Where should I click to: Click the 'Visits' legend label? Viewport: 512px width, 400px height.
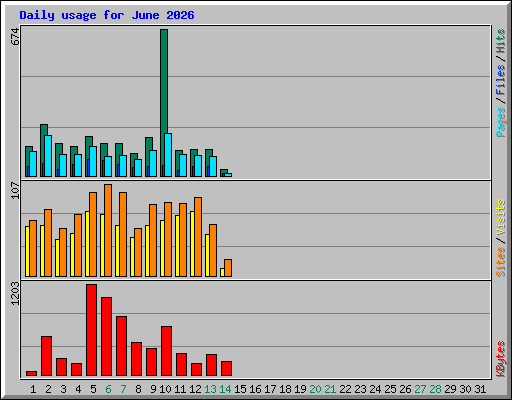[x=501, y=218]
